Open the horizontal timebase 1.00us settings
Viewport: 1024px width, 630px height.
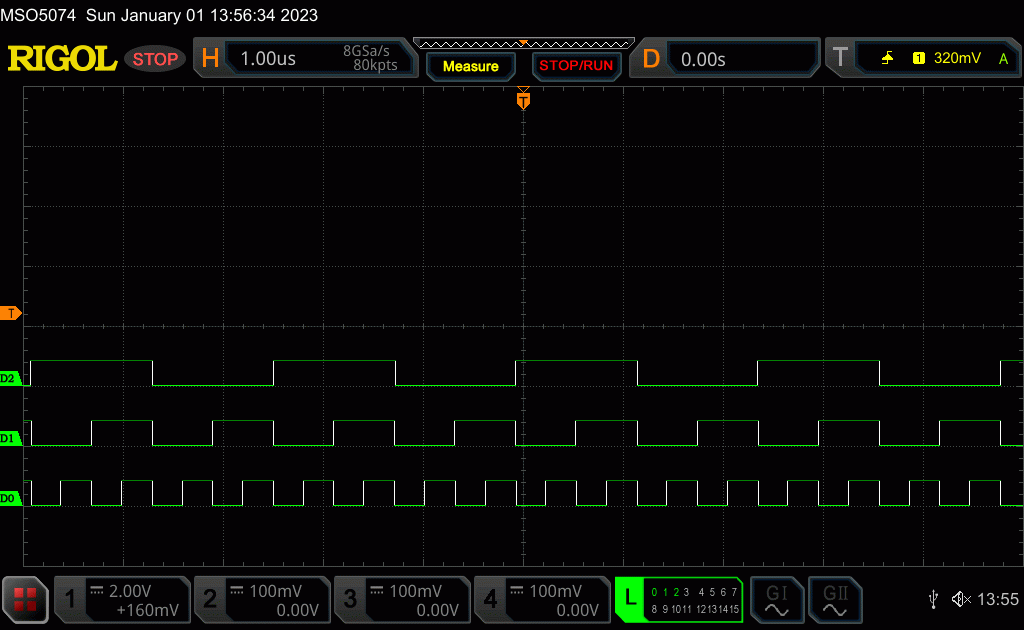305,59
